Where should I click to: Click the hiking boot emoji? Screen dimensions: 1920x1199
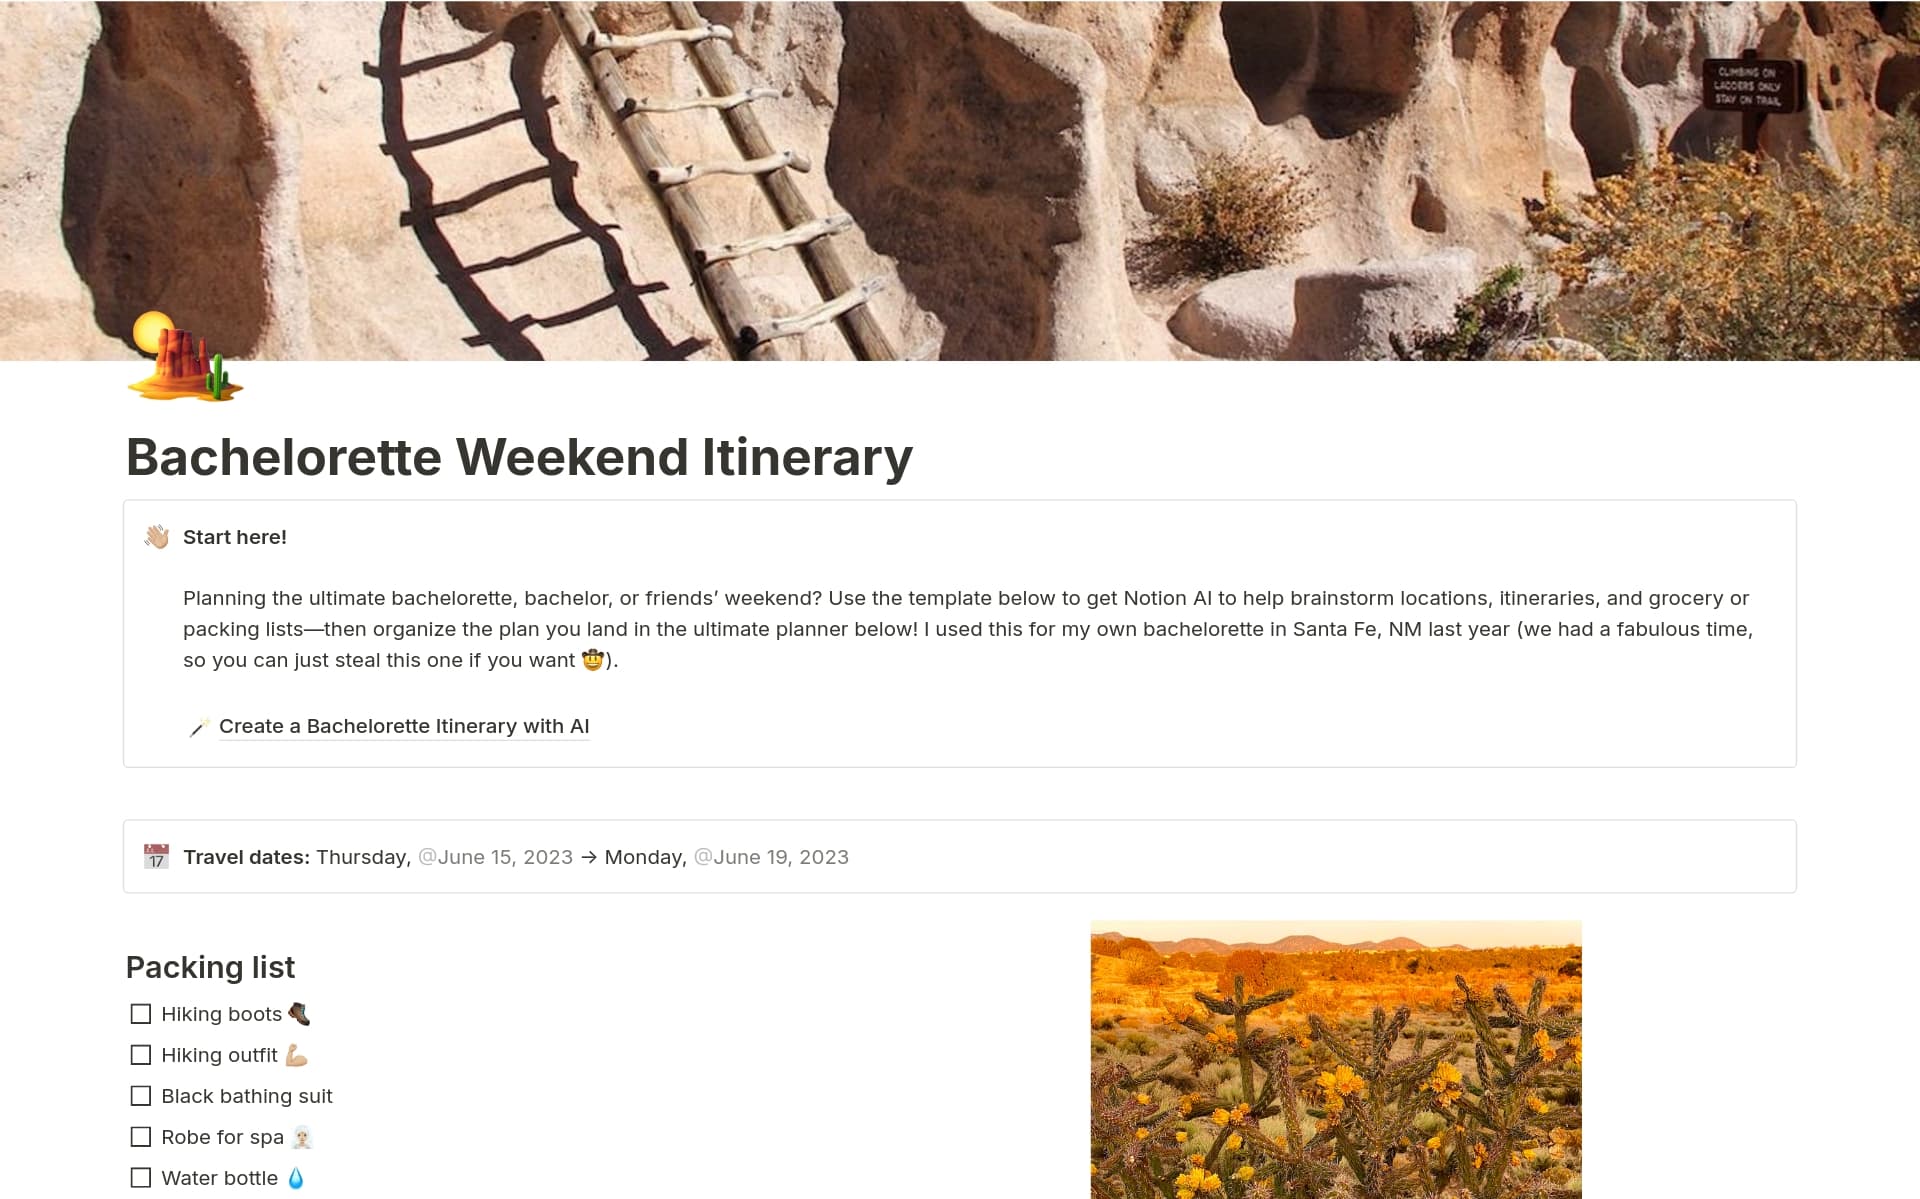tap(299, 1013)
